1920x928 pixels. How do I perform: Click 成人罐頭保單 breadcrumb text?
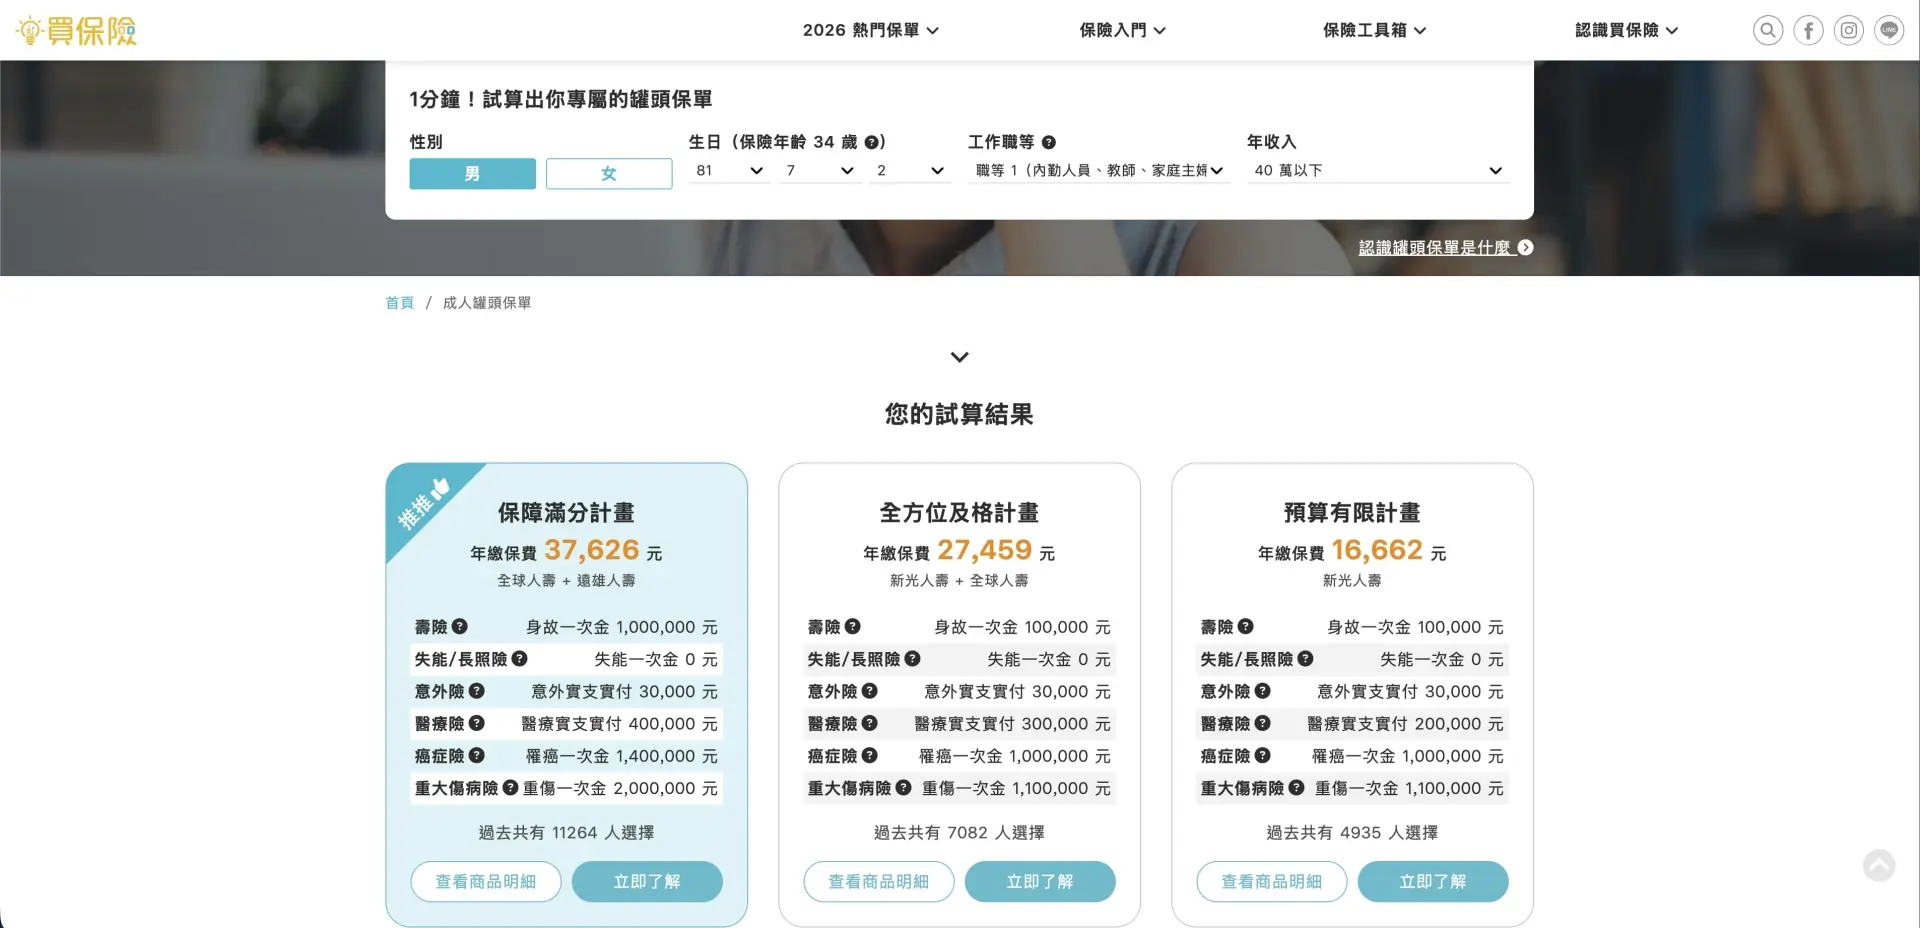click(487, 302)
